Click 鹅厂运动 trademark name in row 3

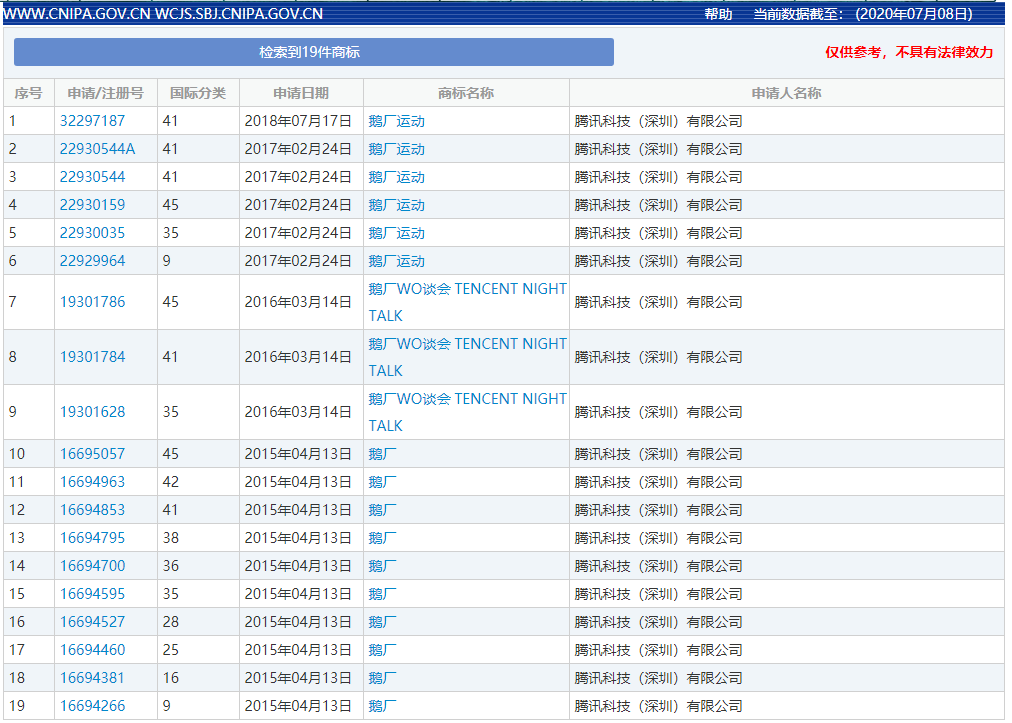point(396,177)
